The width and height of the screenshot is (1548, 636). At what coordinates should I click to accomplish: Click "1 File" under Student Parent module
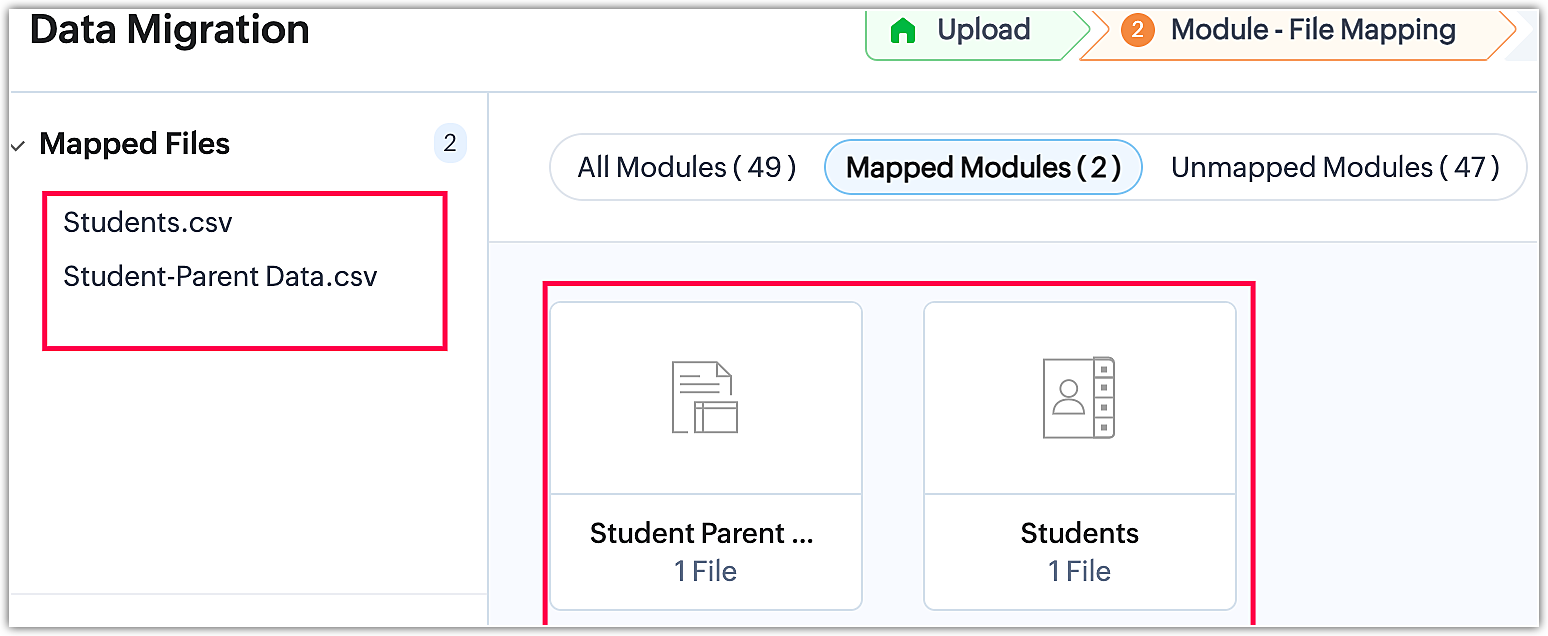pyautogui.click(x=704, y=571)
